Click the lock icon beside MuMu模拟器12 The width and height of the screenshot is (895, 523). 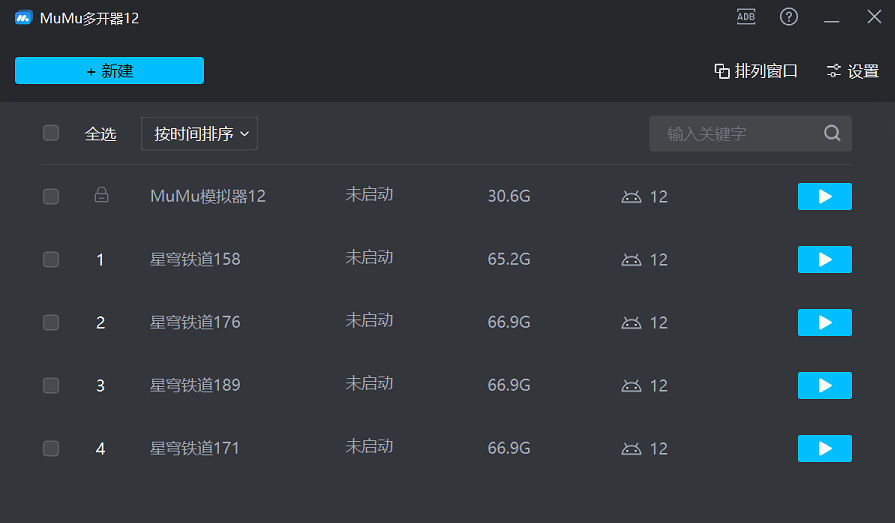point(101,195)
